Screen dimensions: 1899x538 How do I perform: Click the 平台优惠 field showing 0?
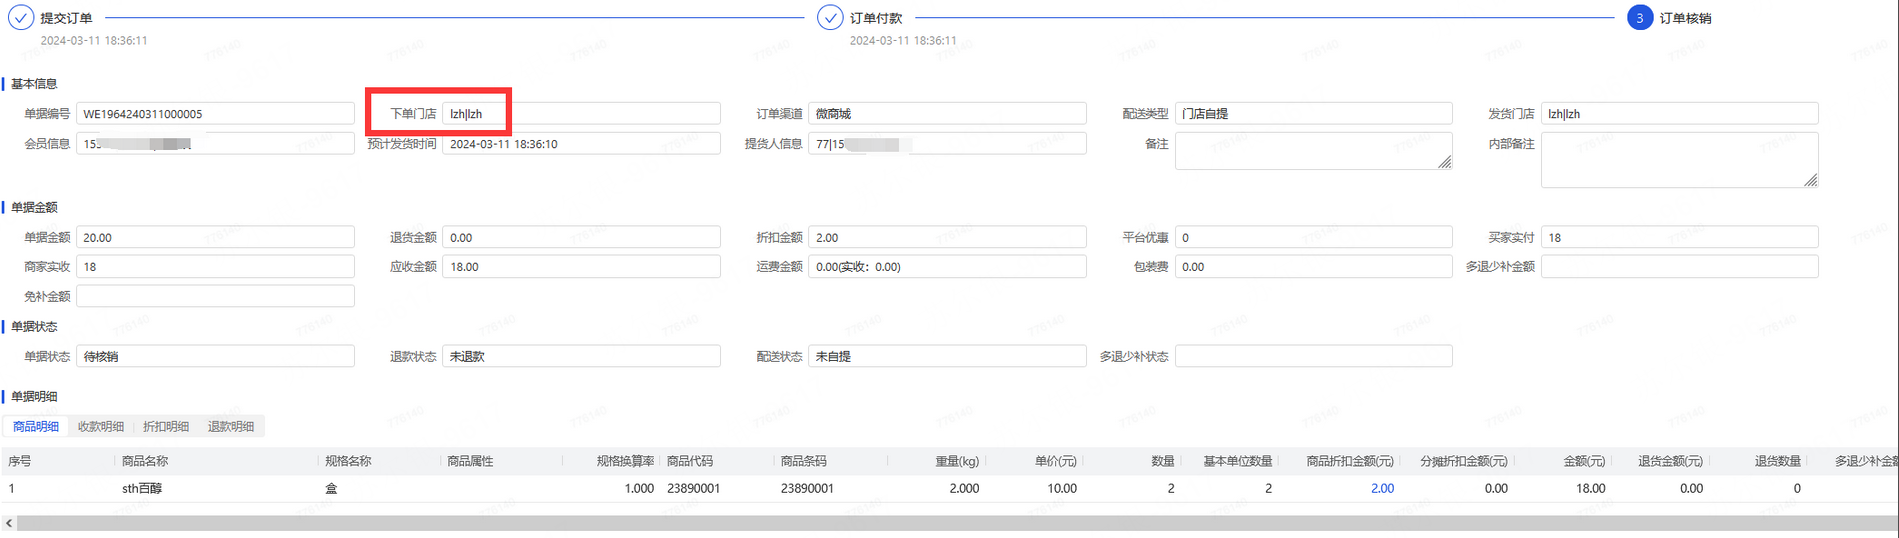point(1313,238)
